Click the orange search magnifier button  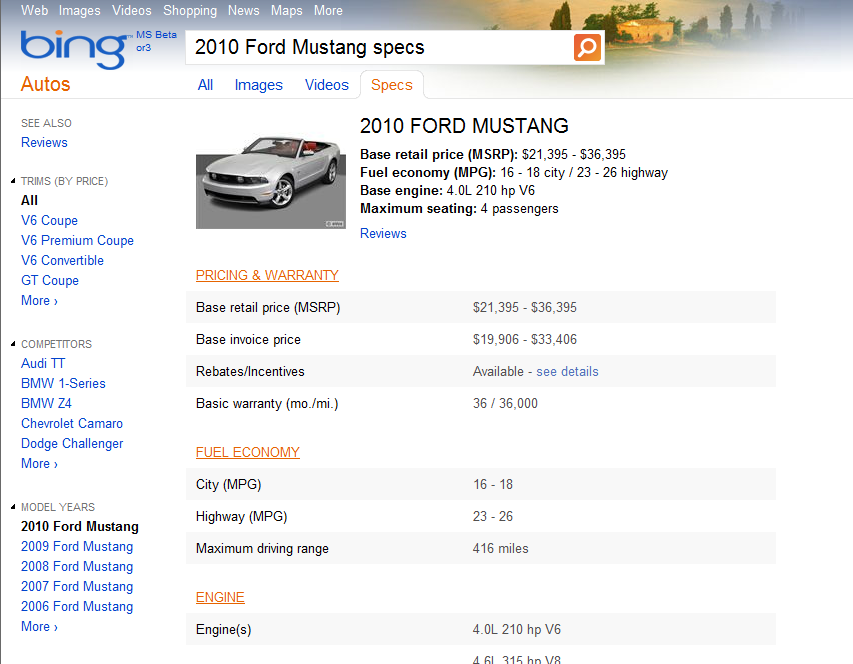pyautogui.click(x=588, y=47)
